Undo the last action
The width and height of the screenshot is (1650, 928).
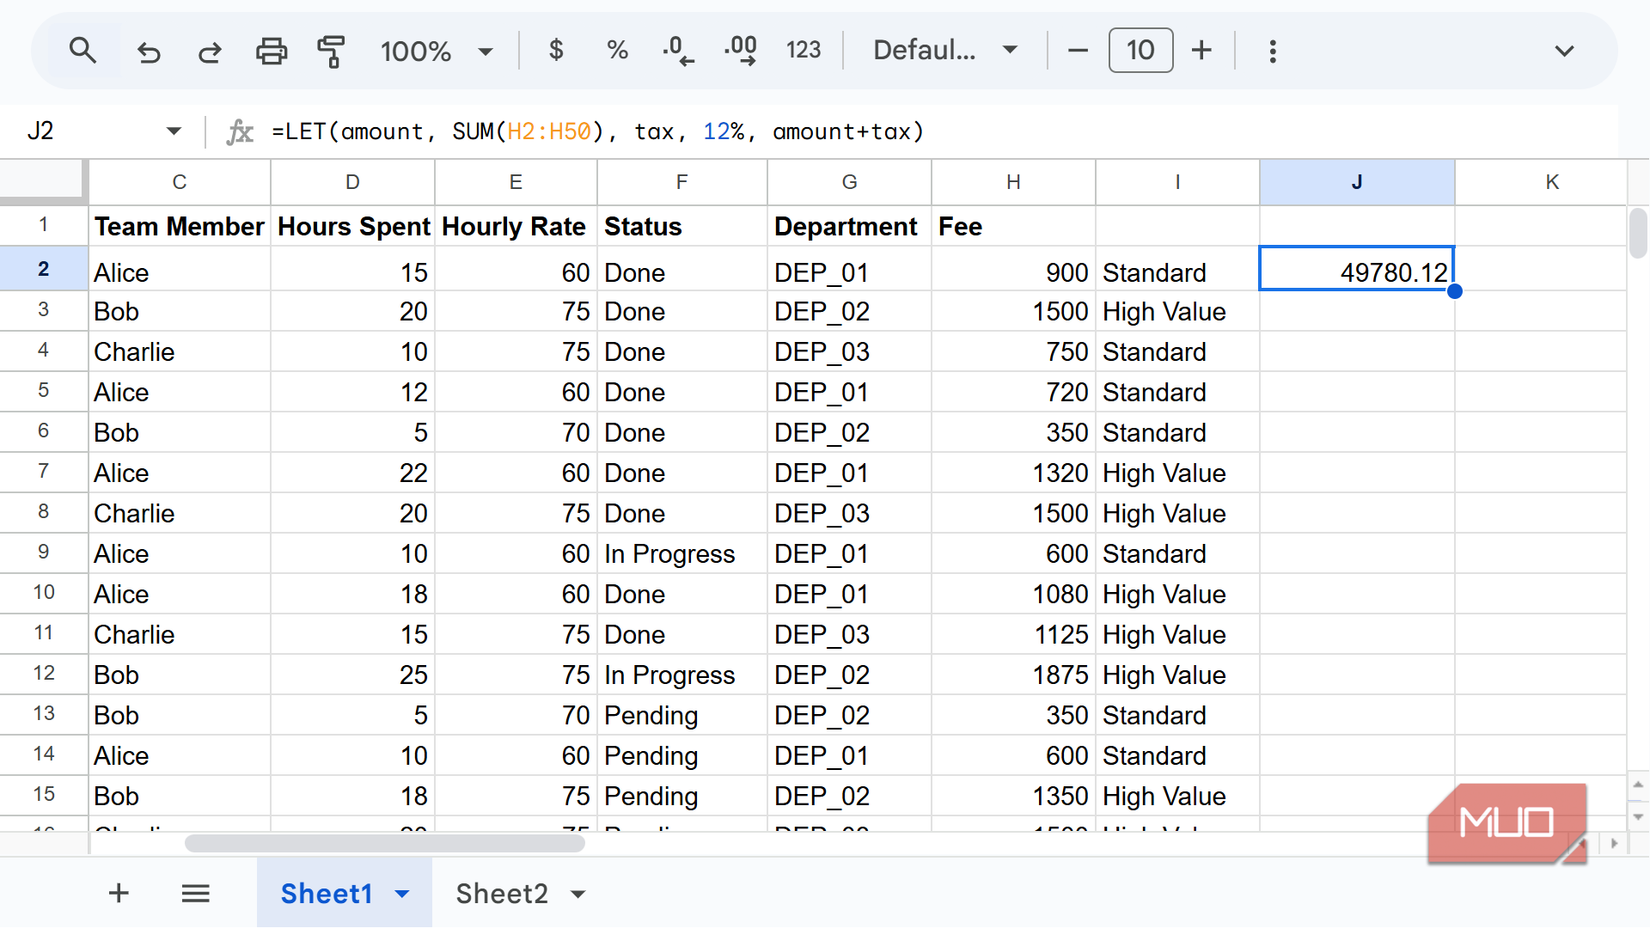pos(149,51)
